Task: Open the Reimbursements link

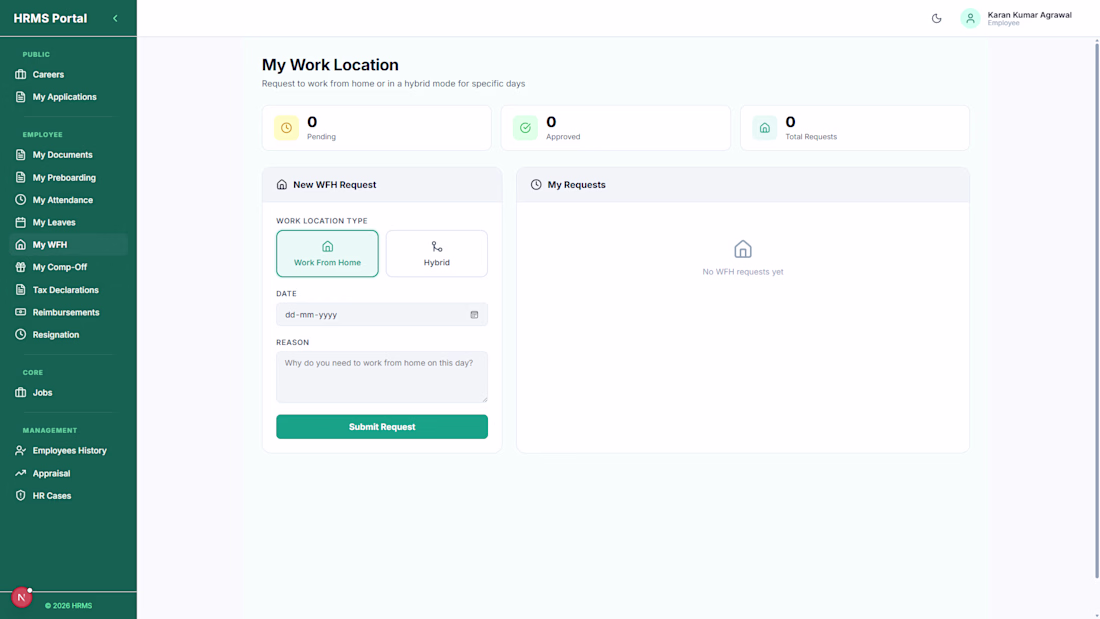Action: 68,312
